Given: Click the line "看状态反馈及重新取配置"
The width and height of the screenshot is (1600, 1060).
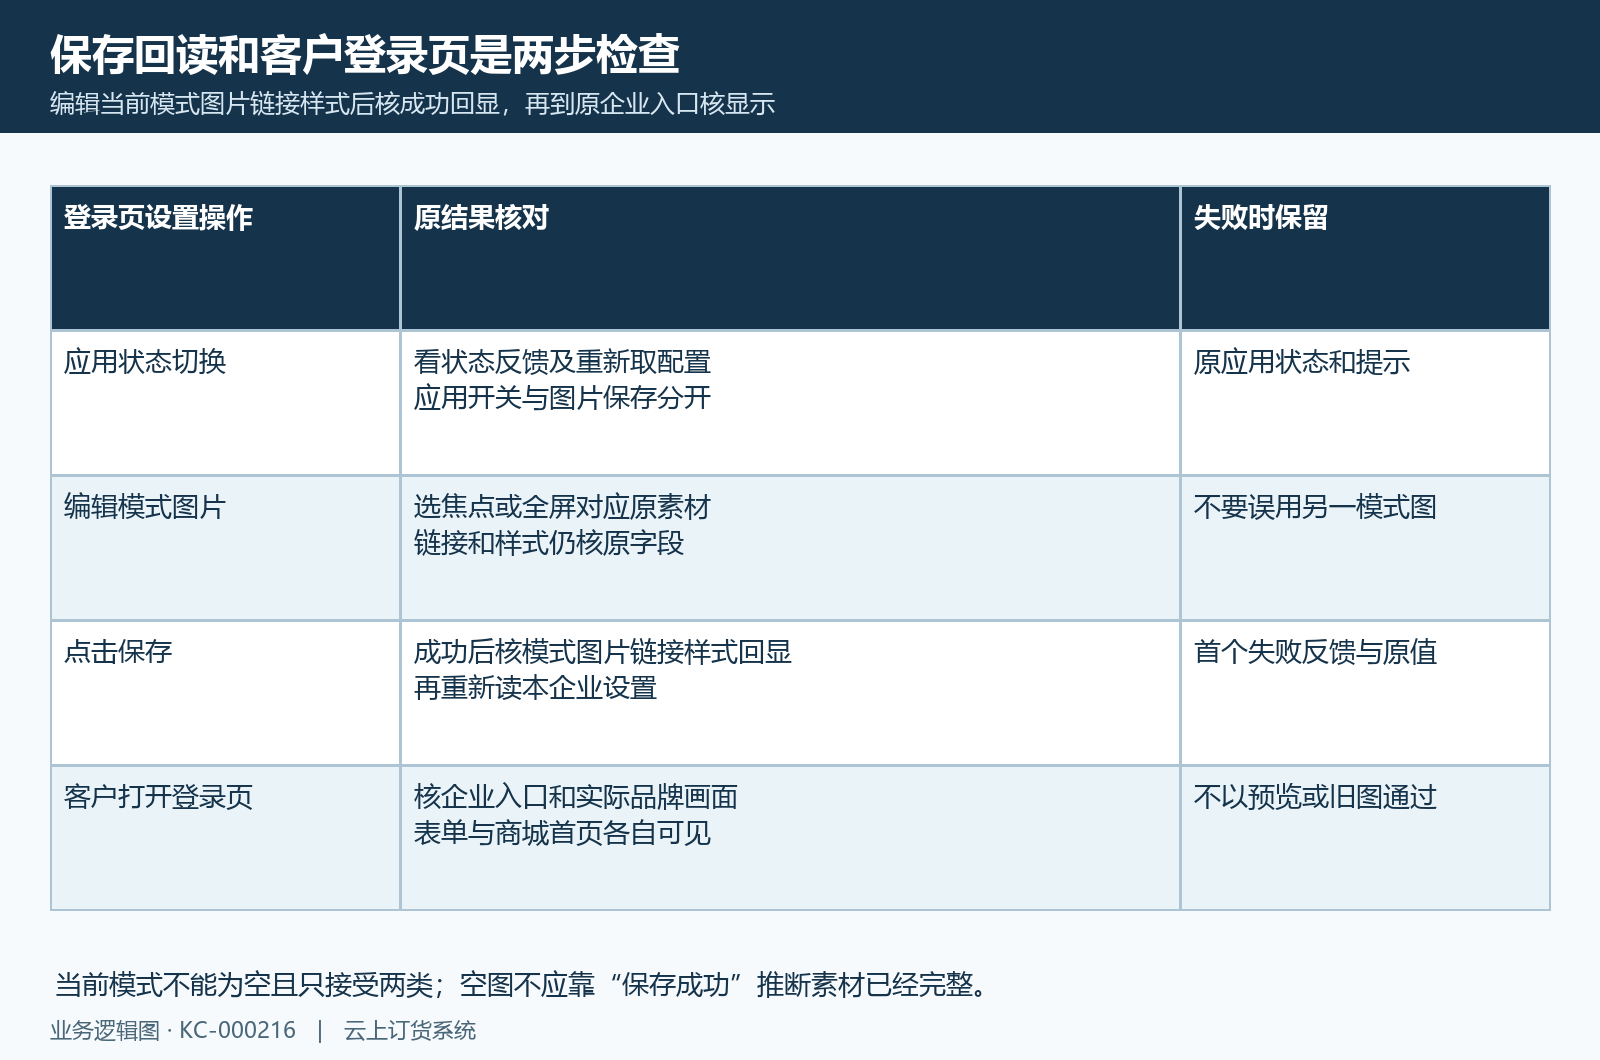Looking at the screenshot, I should pos(562,362).
